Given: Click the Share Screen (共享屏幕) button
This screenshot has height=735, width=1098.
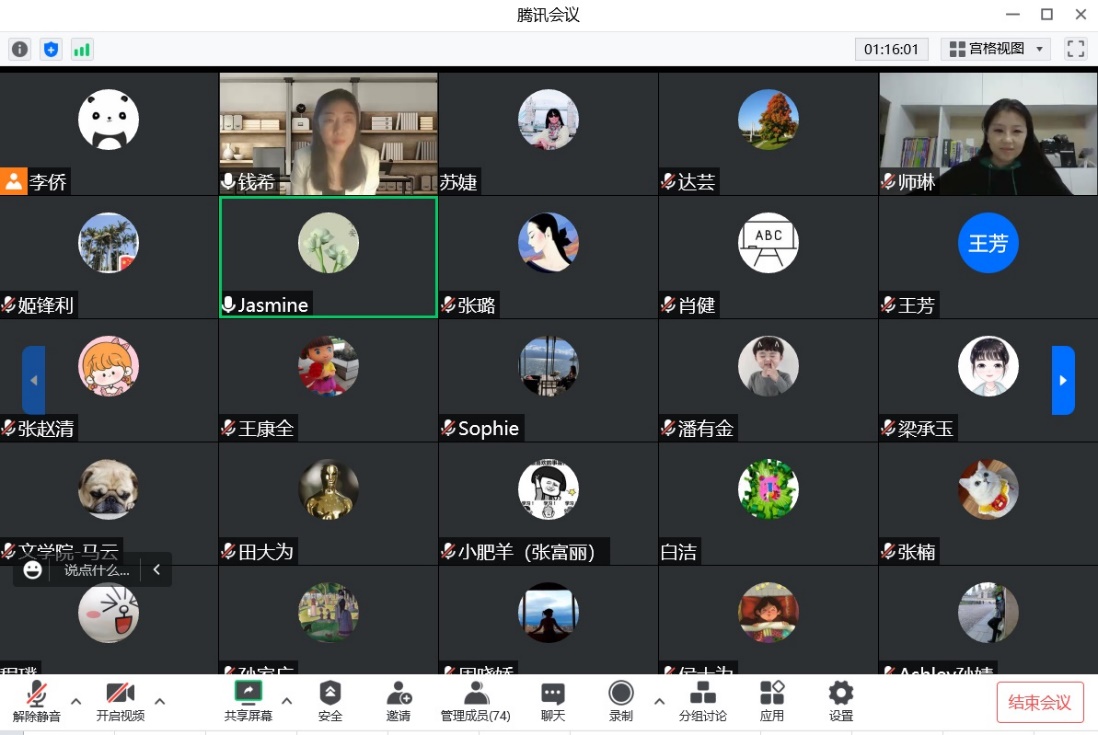Looking at the screenshot, I should click(248, 700).
